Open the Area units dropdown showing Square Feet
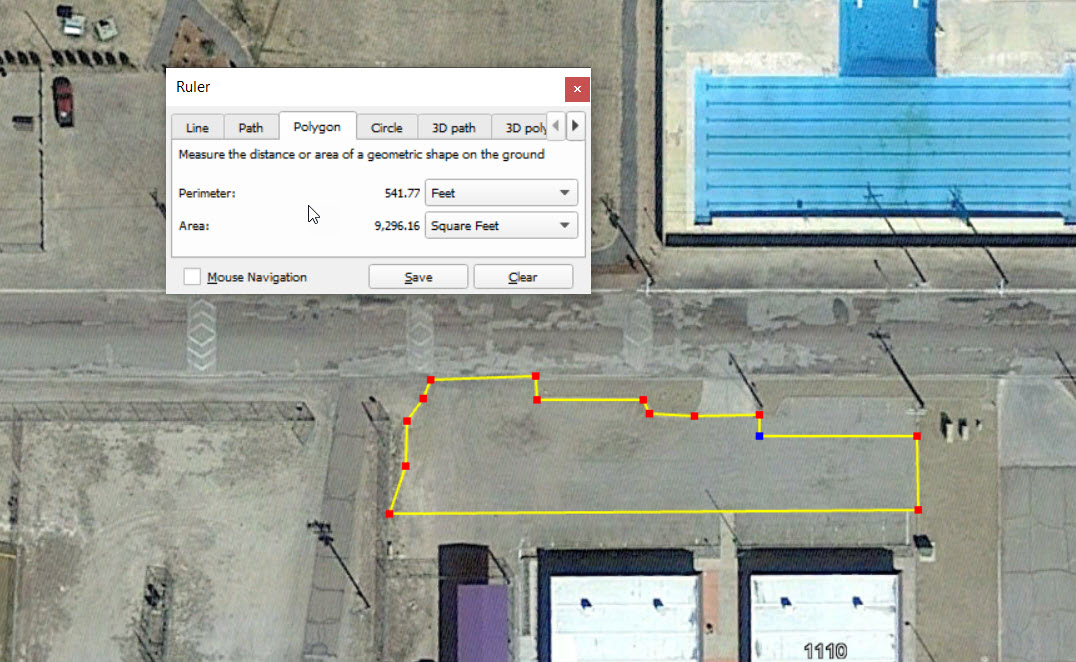1076x662 pixels. pos(501,226)
